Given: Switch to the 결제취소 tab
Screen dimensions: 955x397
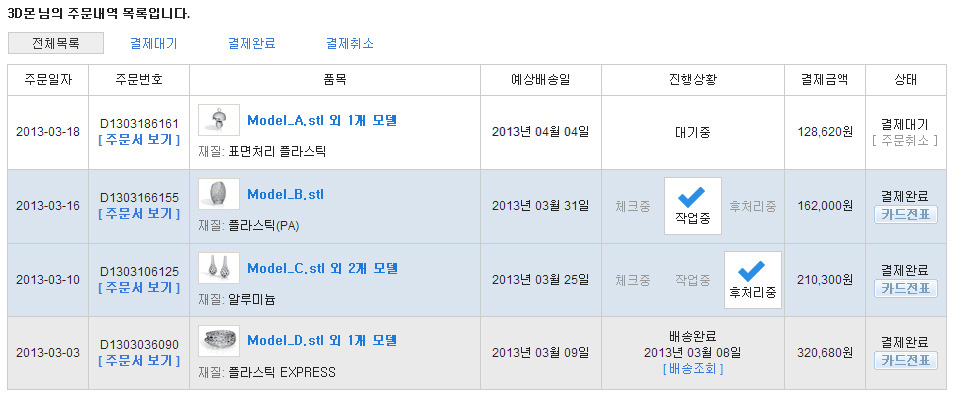Looking at the screenshot, I should pyautogui.click(x=350, y=43).
